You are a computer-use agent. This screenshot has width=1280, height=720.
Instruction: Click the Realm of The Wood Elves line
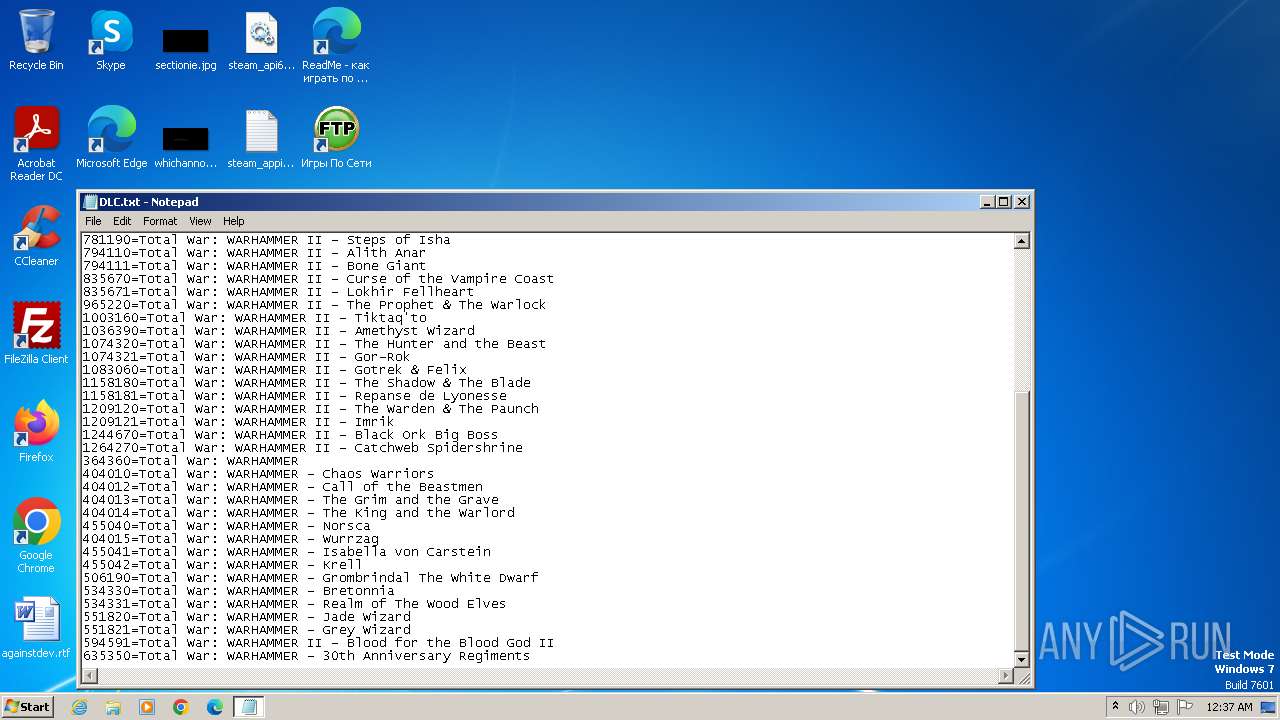click(294, 604)
